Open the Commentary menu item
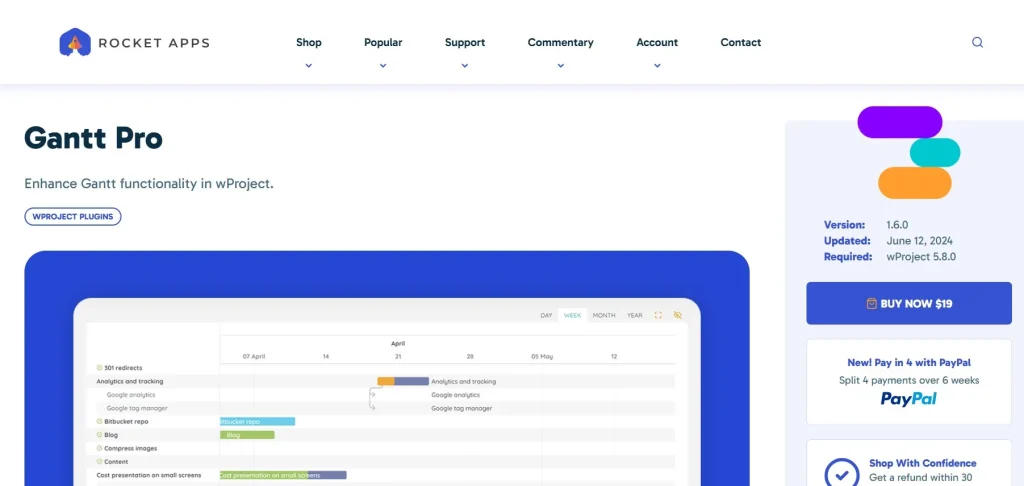 560,42
